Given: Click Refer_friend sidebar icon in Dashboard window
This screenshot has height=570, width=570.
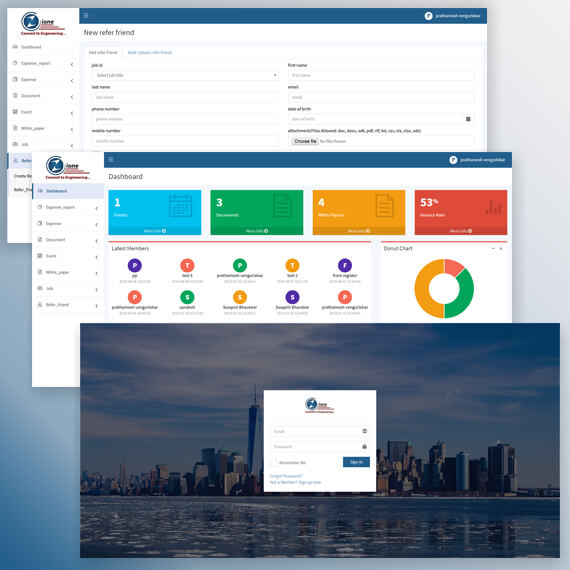Looking at the screenshot, I should (x=40, y=305).
